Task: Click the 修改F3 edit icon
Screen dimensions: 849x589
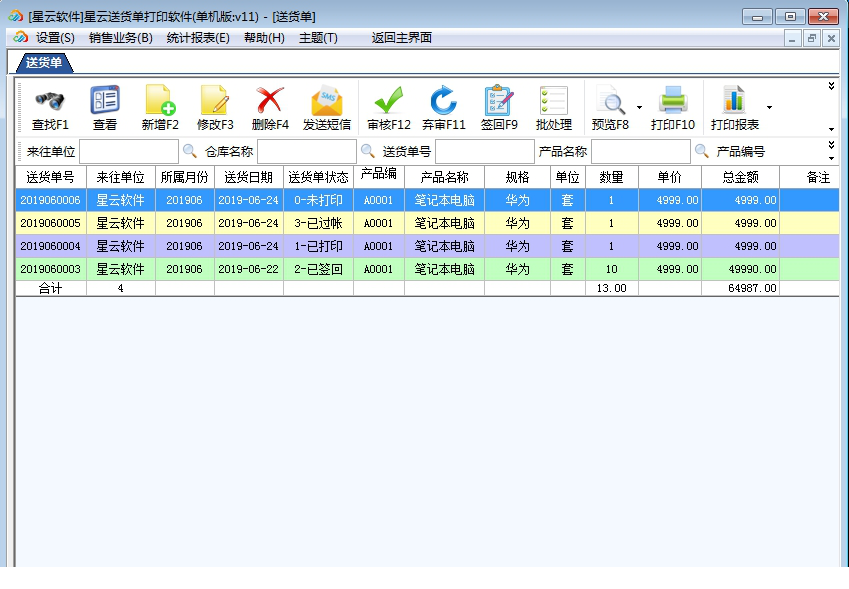Action: pyautogui.click(x=215, y=100)
